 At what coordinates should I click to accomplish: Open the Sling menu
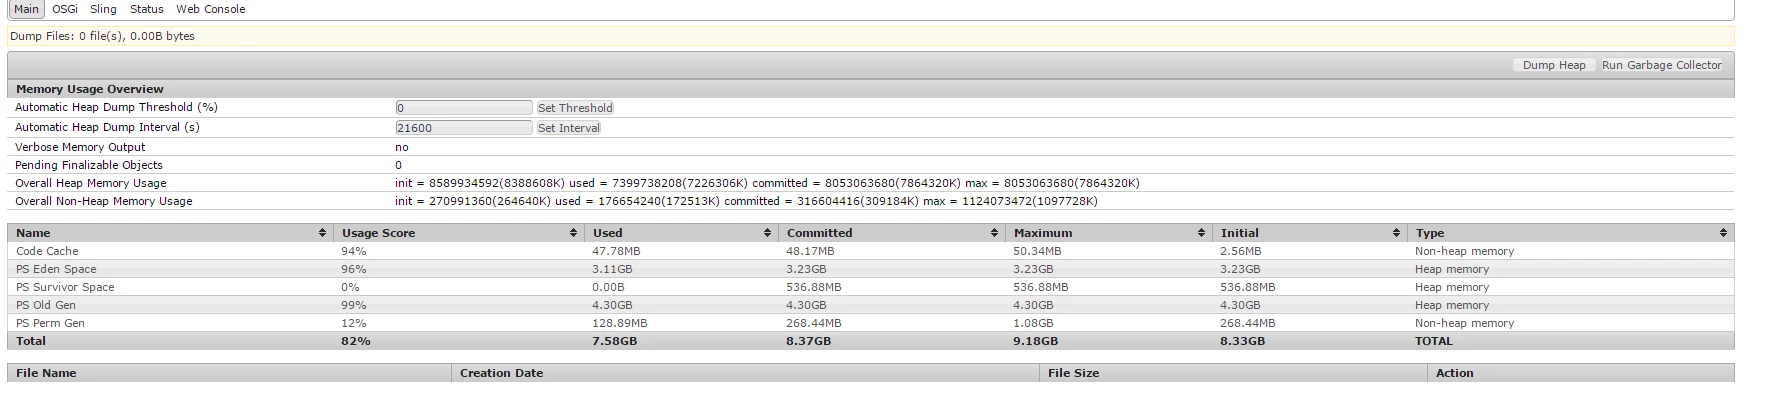click(x=103, y=9)
